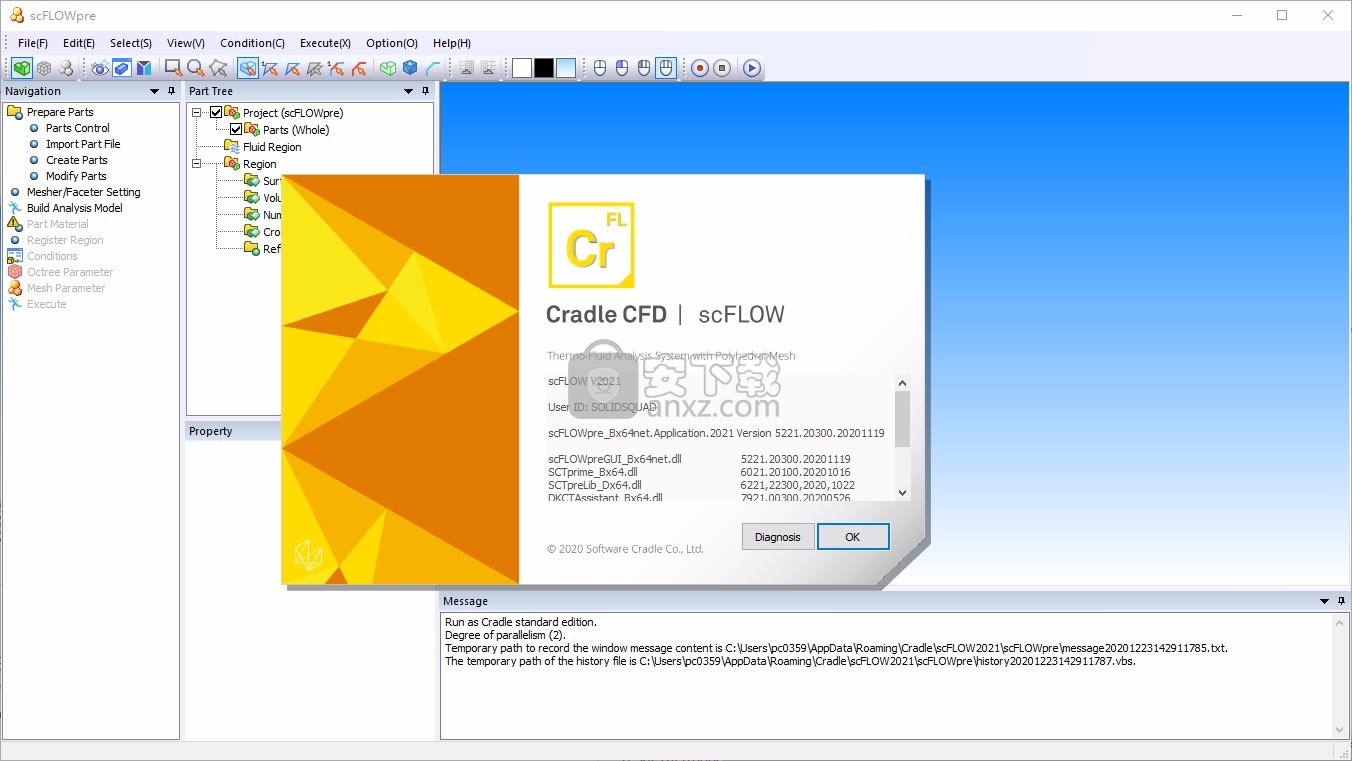1352x761 pixels.
Task: Select the Parts (Whole) tree label
Action: point(296,130)
